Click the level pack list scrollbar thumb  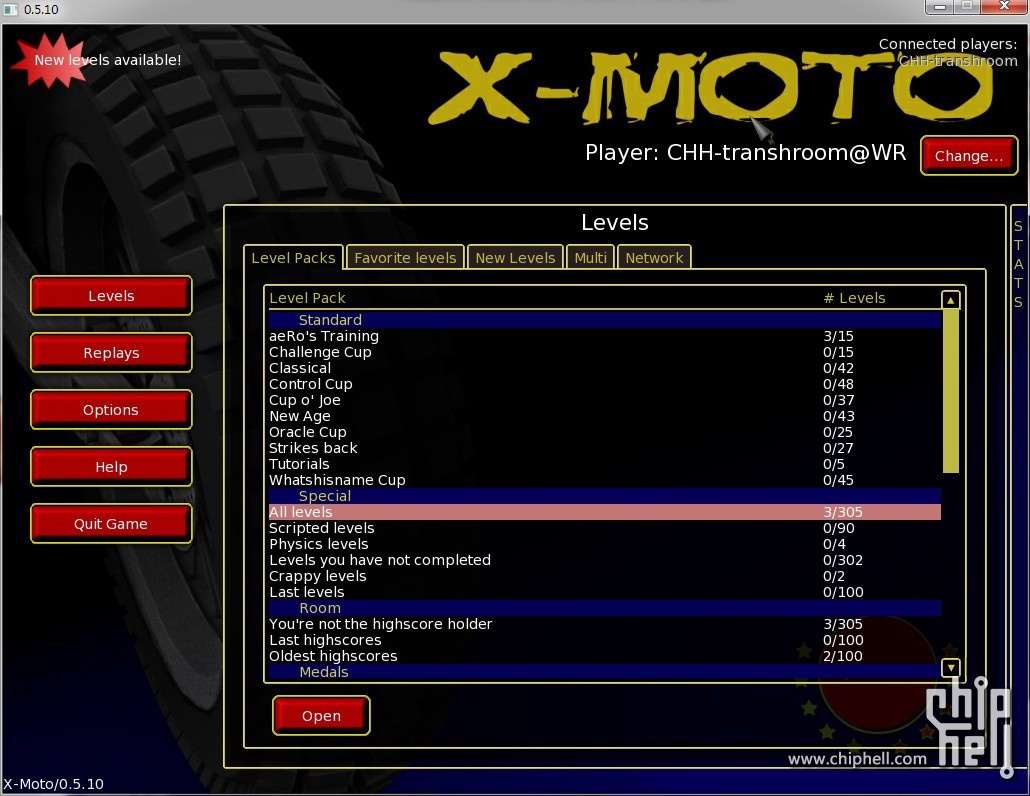point(950,391)
